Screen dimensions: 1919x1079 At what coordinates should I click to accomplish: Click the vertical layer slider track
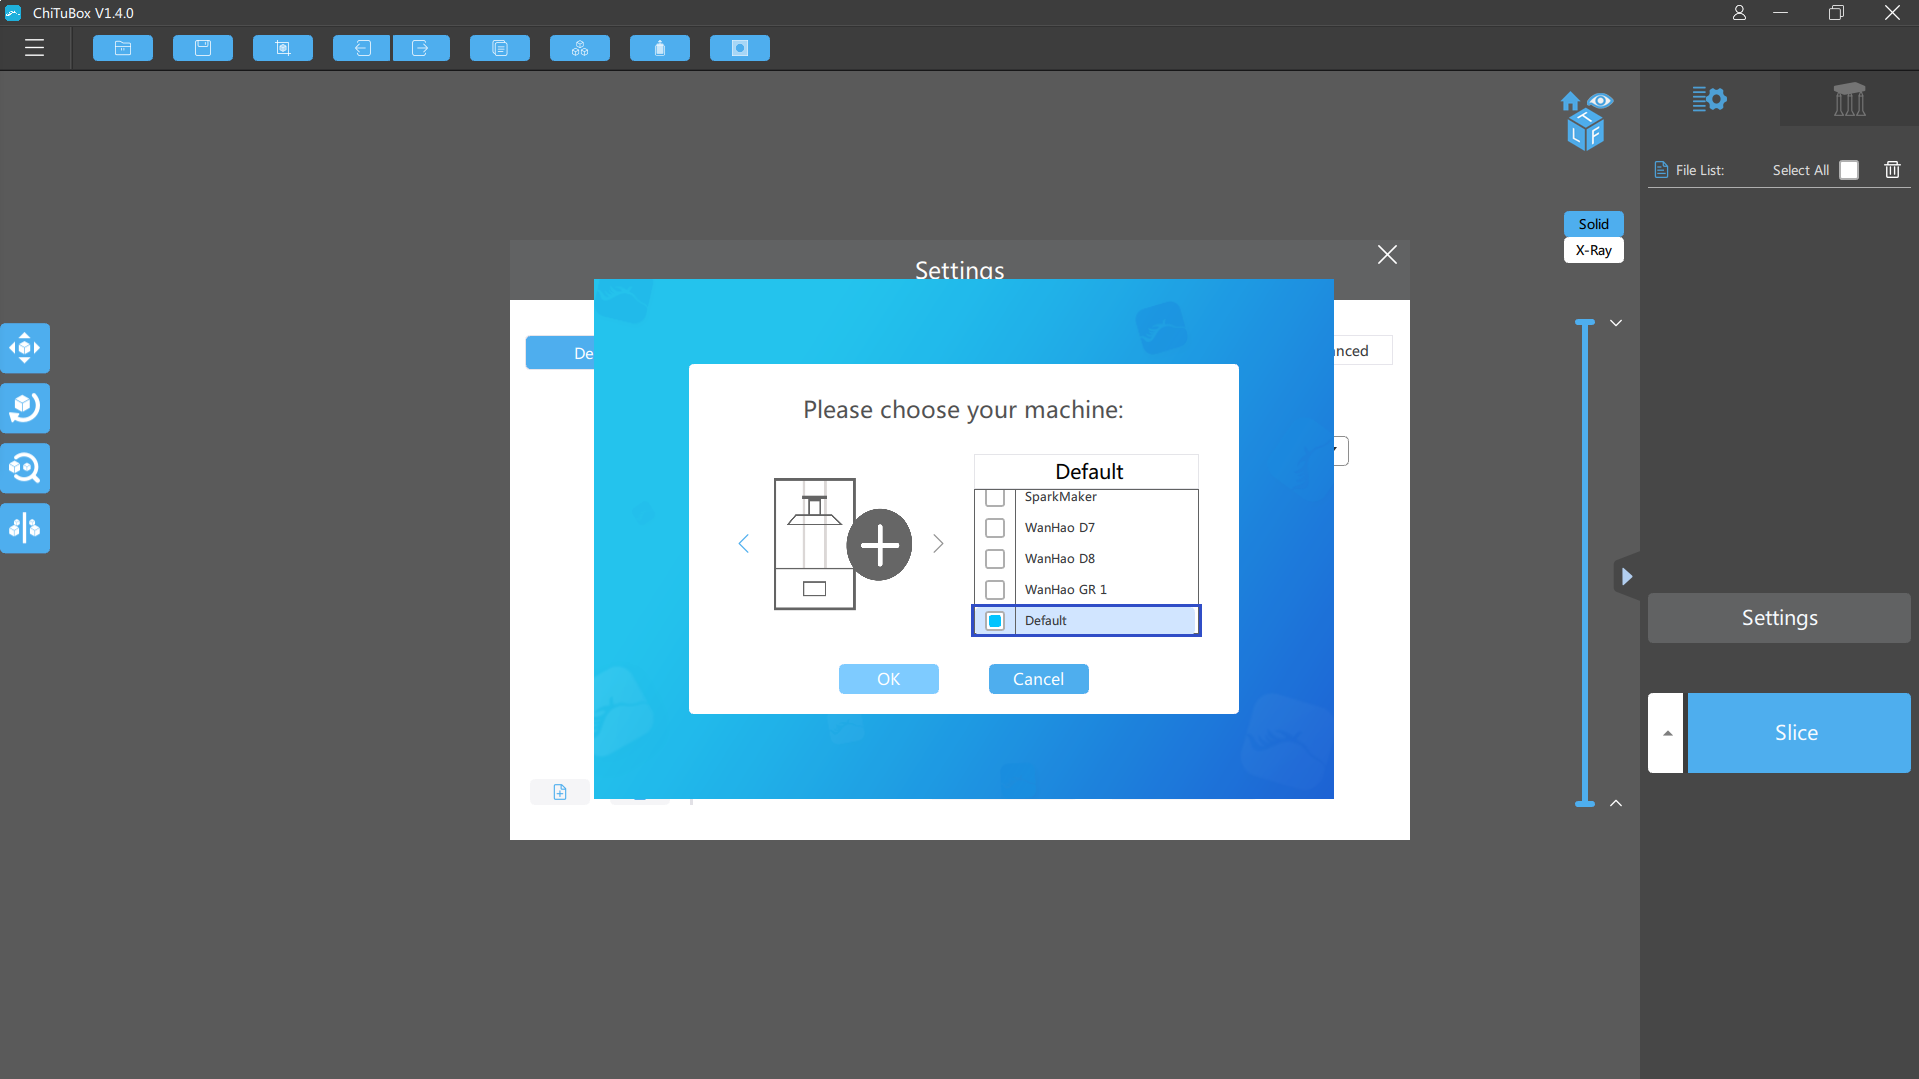(x=1585, y=560)
